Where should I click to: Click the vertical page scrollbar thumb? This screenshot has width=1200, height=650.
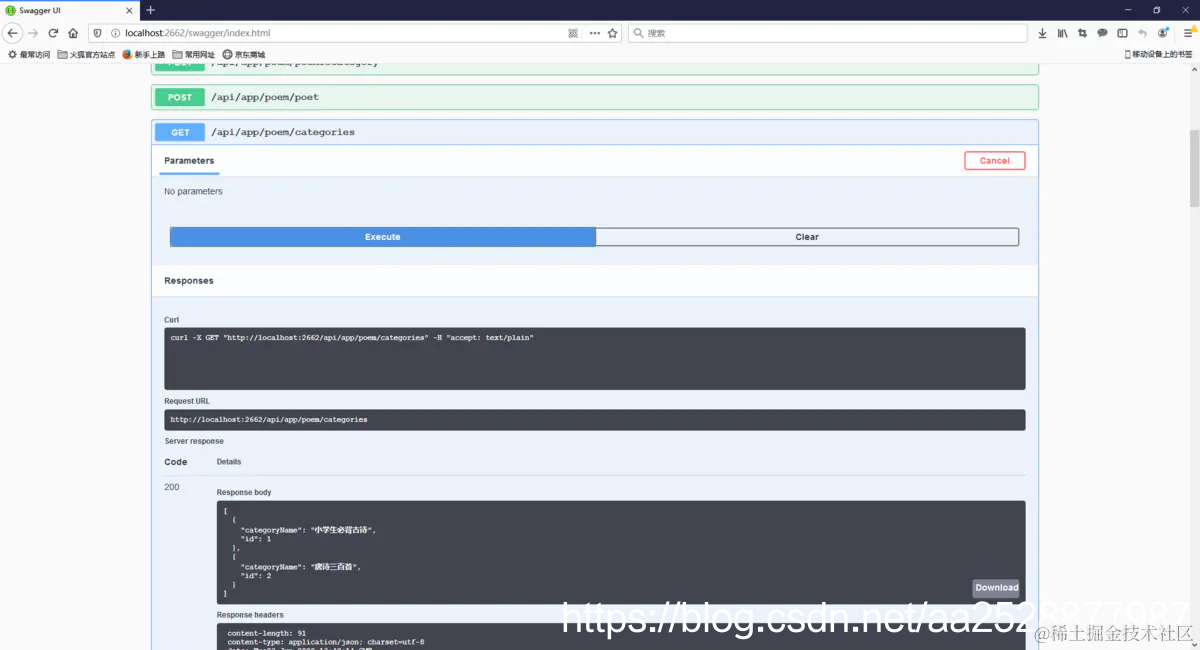[1194, 167]
